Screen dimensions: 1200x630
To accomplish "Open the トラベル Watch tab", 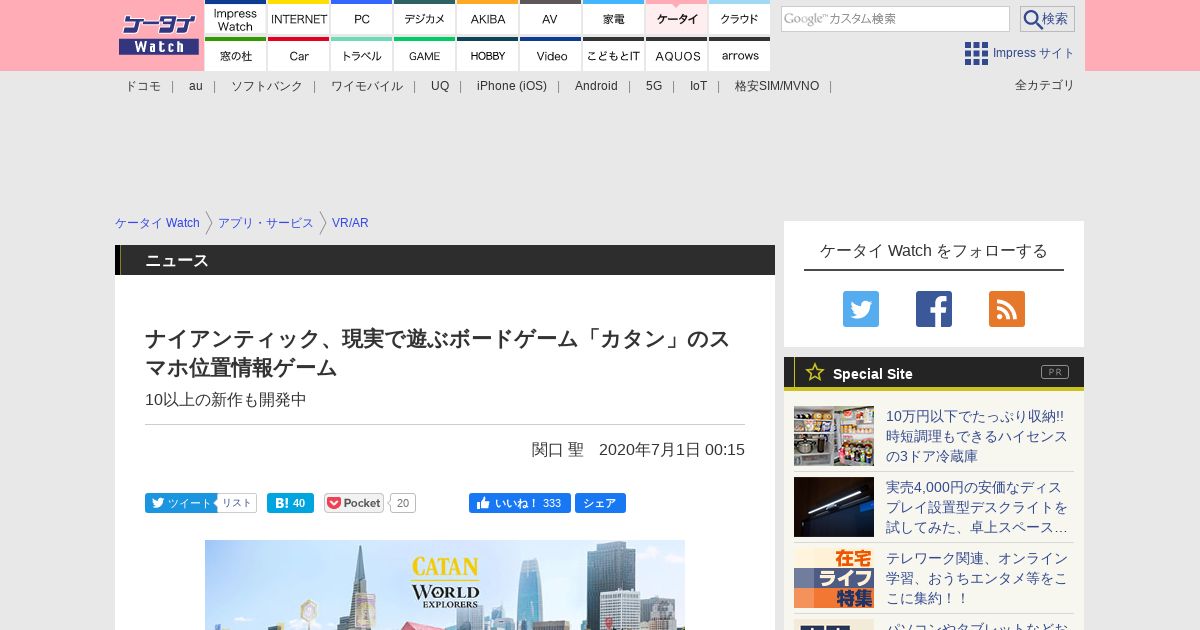I will [362, 55].
